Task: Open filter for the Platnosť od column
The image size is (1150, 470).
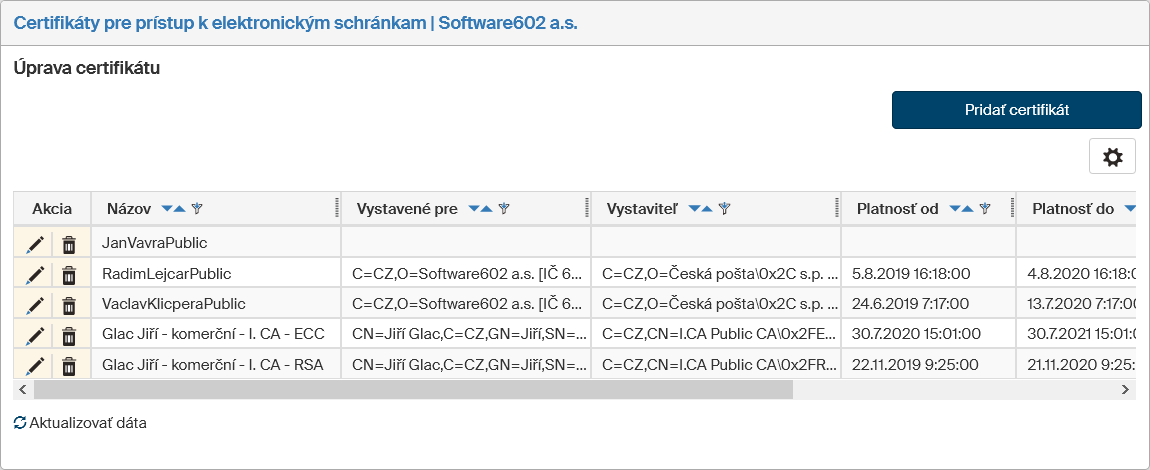Action: [x=985, y=209]
